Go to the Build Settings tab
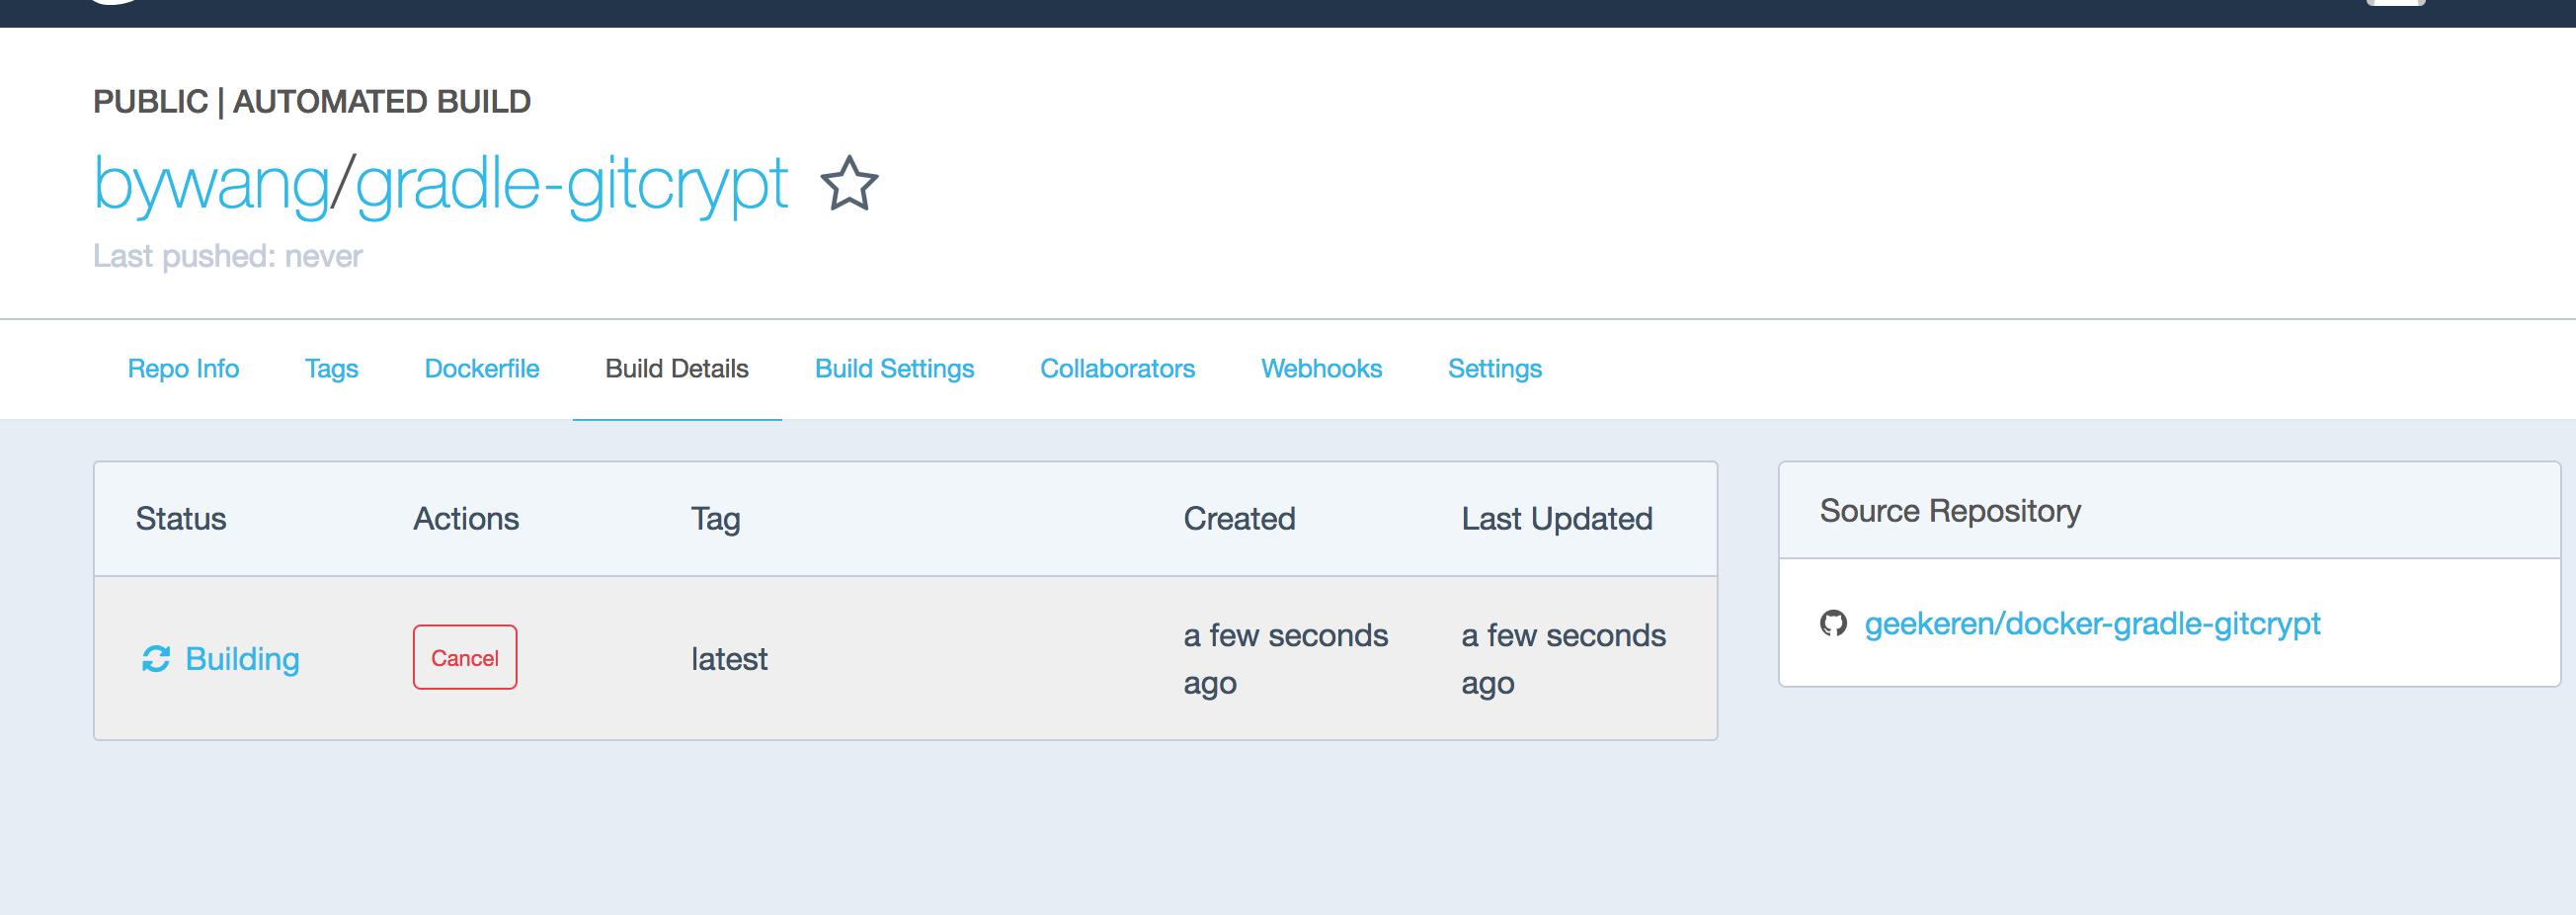 click(x=894, y=369)
